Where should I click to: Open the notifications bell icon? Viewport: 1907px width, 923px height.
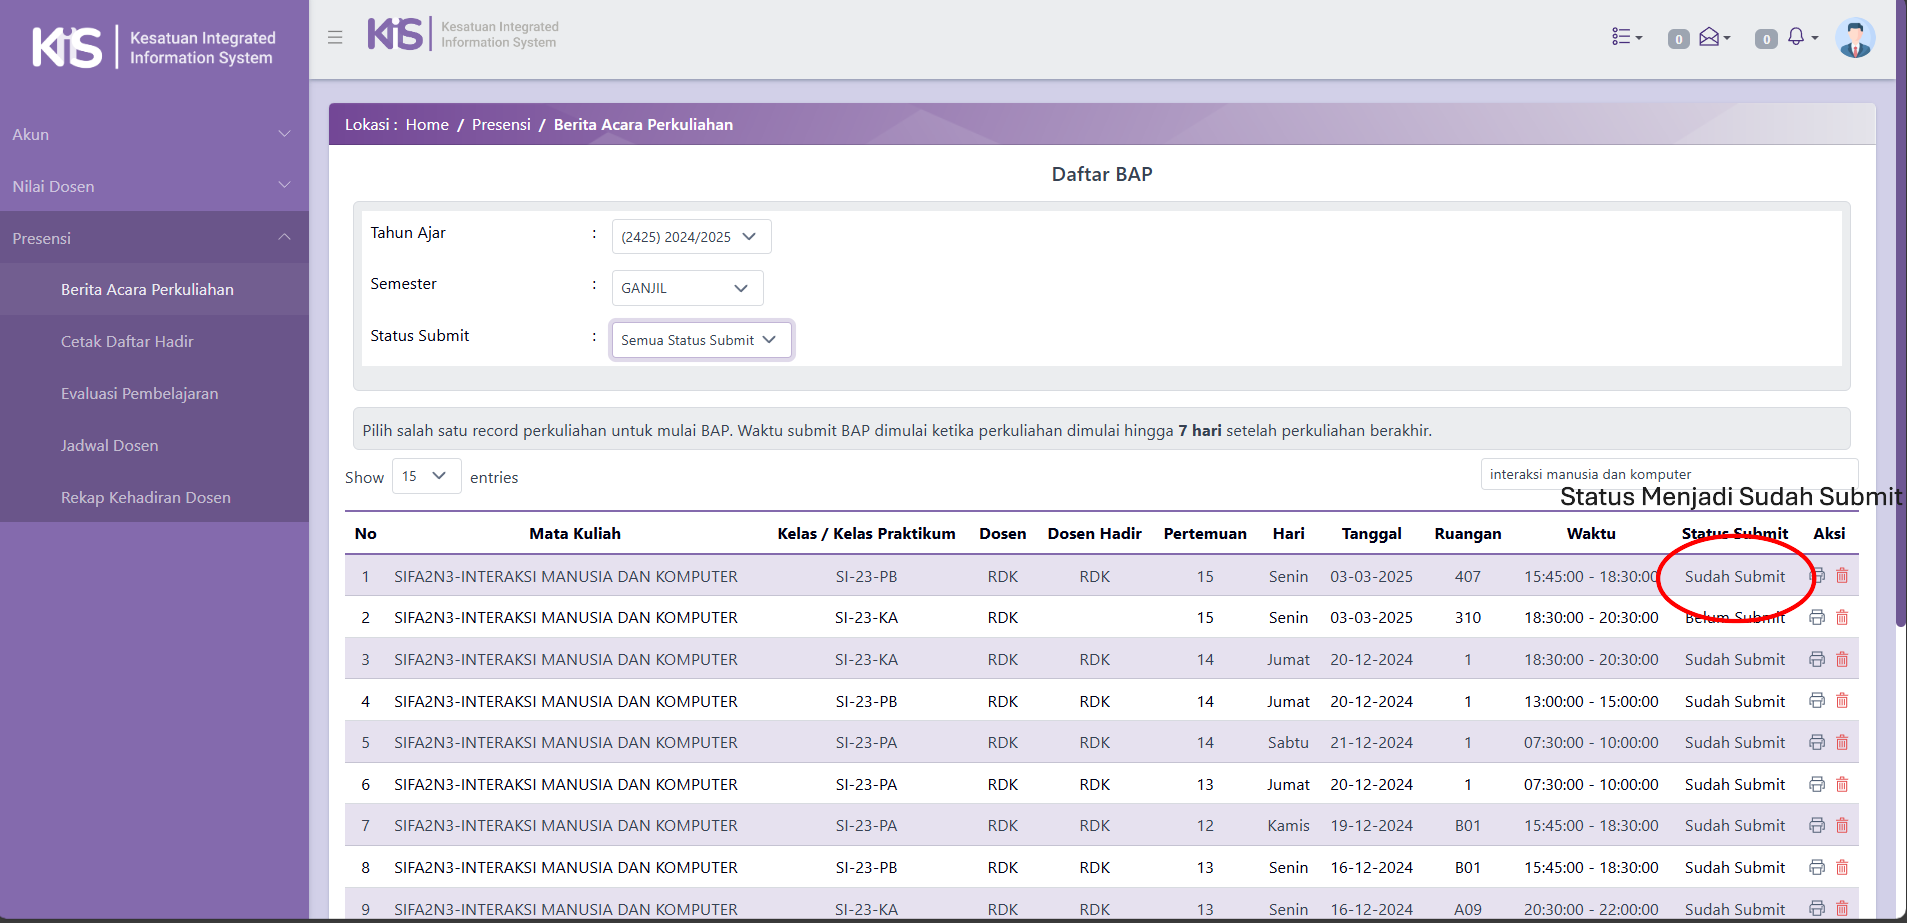pos(1798,37)
